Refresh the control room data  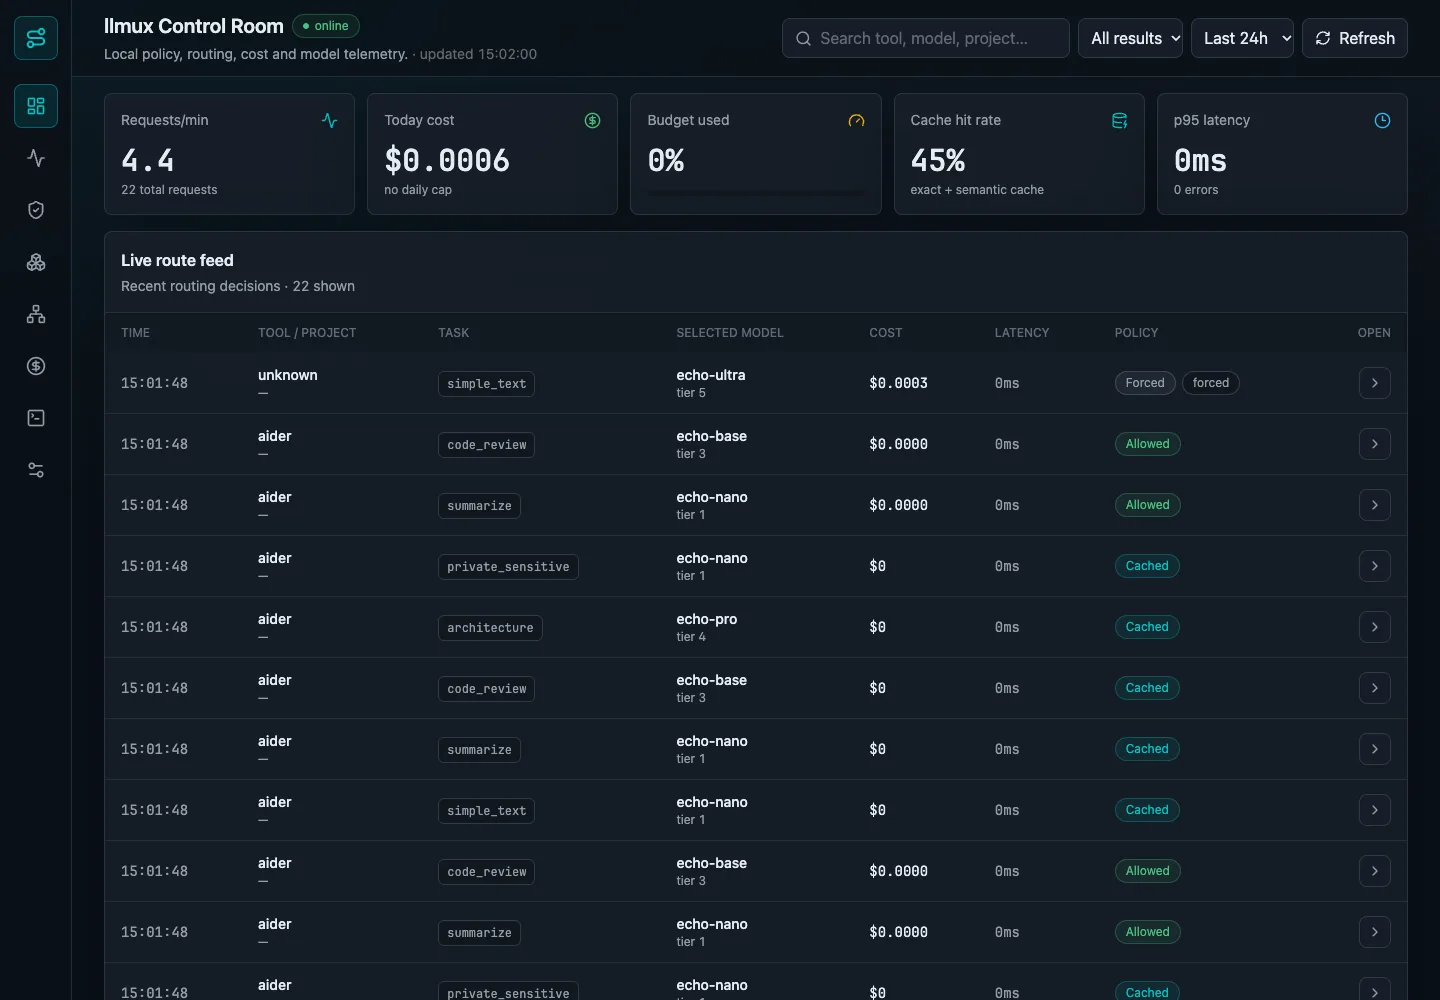tap(1355, 38)
